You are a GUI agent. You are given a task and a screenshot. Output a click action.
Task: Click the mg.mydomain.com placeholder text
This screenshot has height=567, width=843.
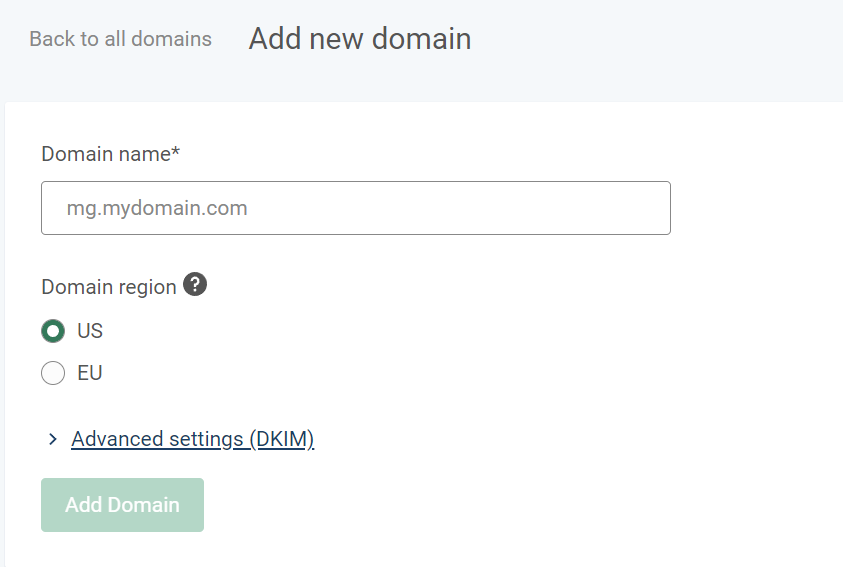157,208
